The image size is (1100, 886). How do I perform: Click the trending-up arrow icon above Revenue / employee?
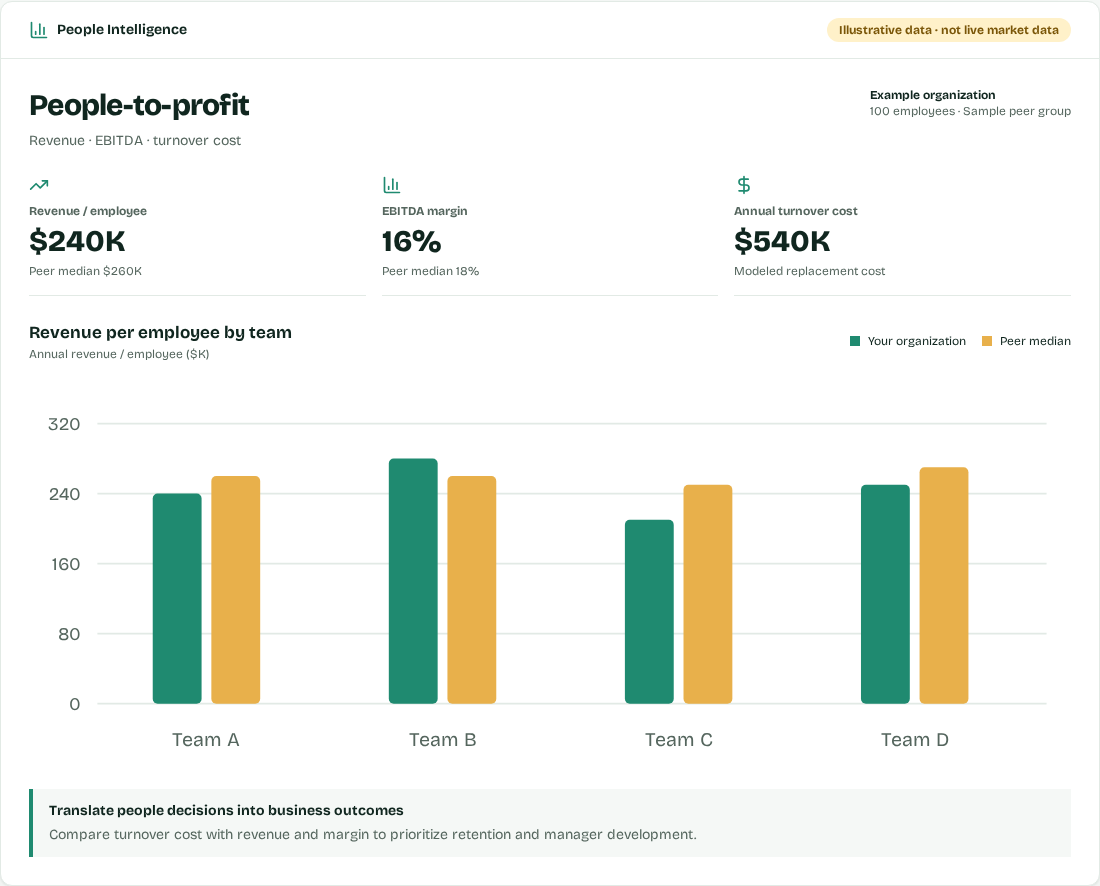pyautogui.click(x=39, y=185)
